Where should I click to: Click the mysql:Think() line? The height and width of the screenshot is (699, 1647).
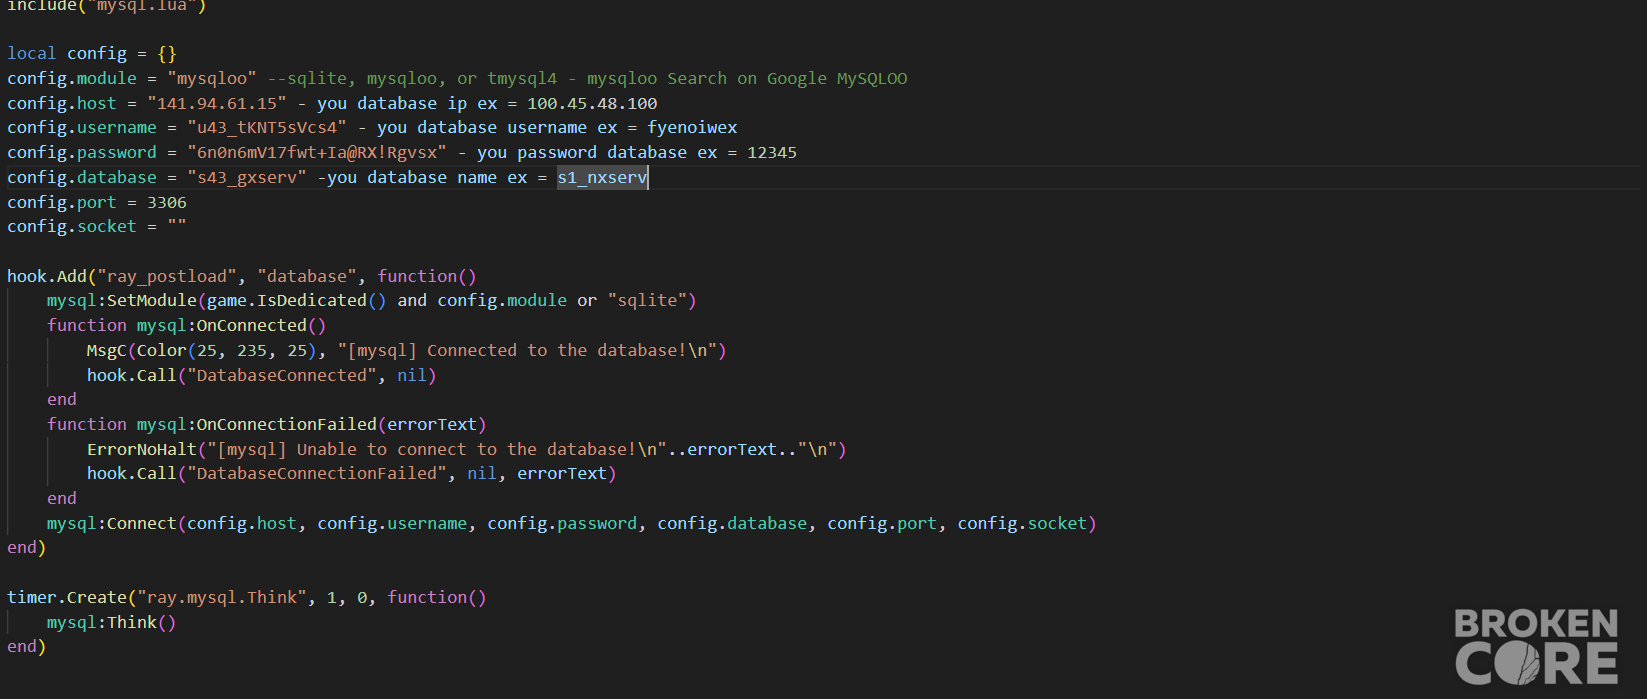click(112, 622)
